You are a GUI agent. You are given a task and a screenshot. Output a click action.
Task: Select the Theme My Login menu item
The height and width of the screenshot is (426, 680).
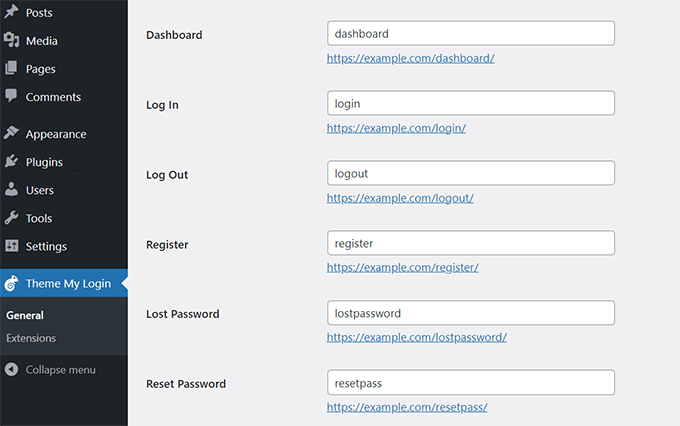point(64,283)
